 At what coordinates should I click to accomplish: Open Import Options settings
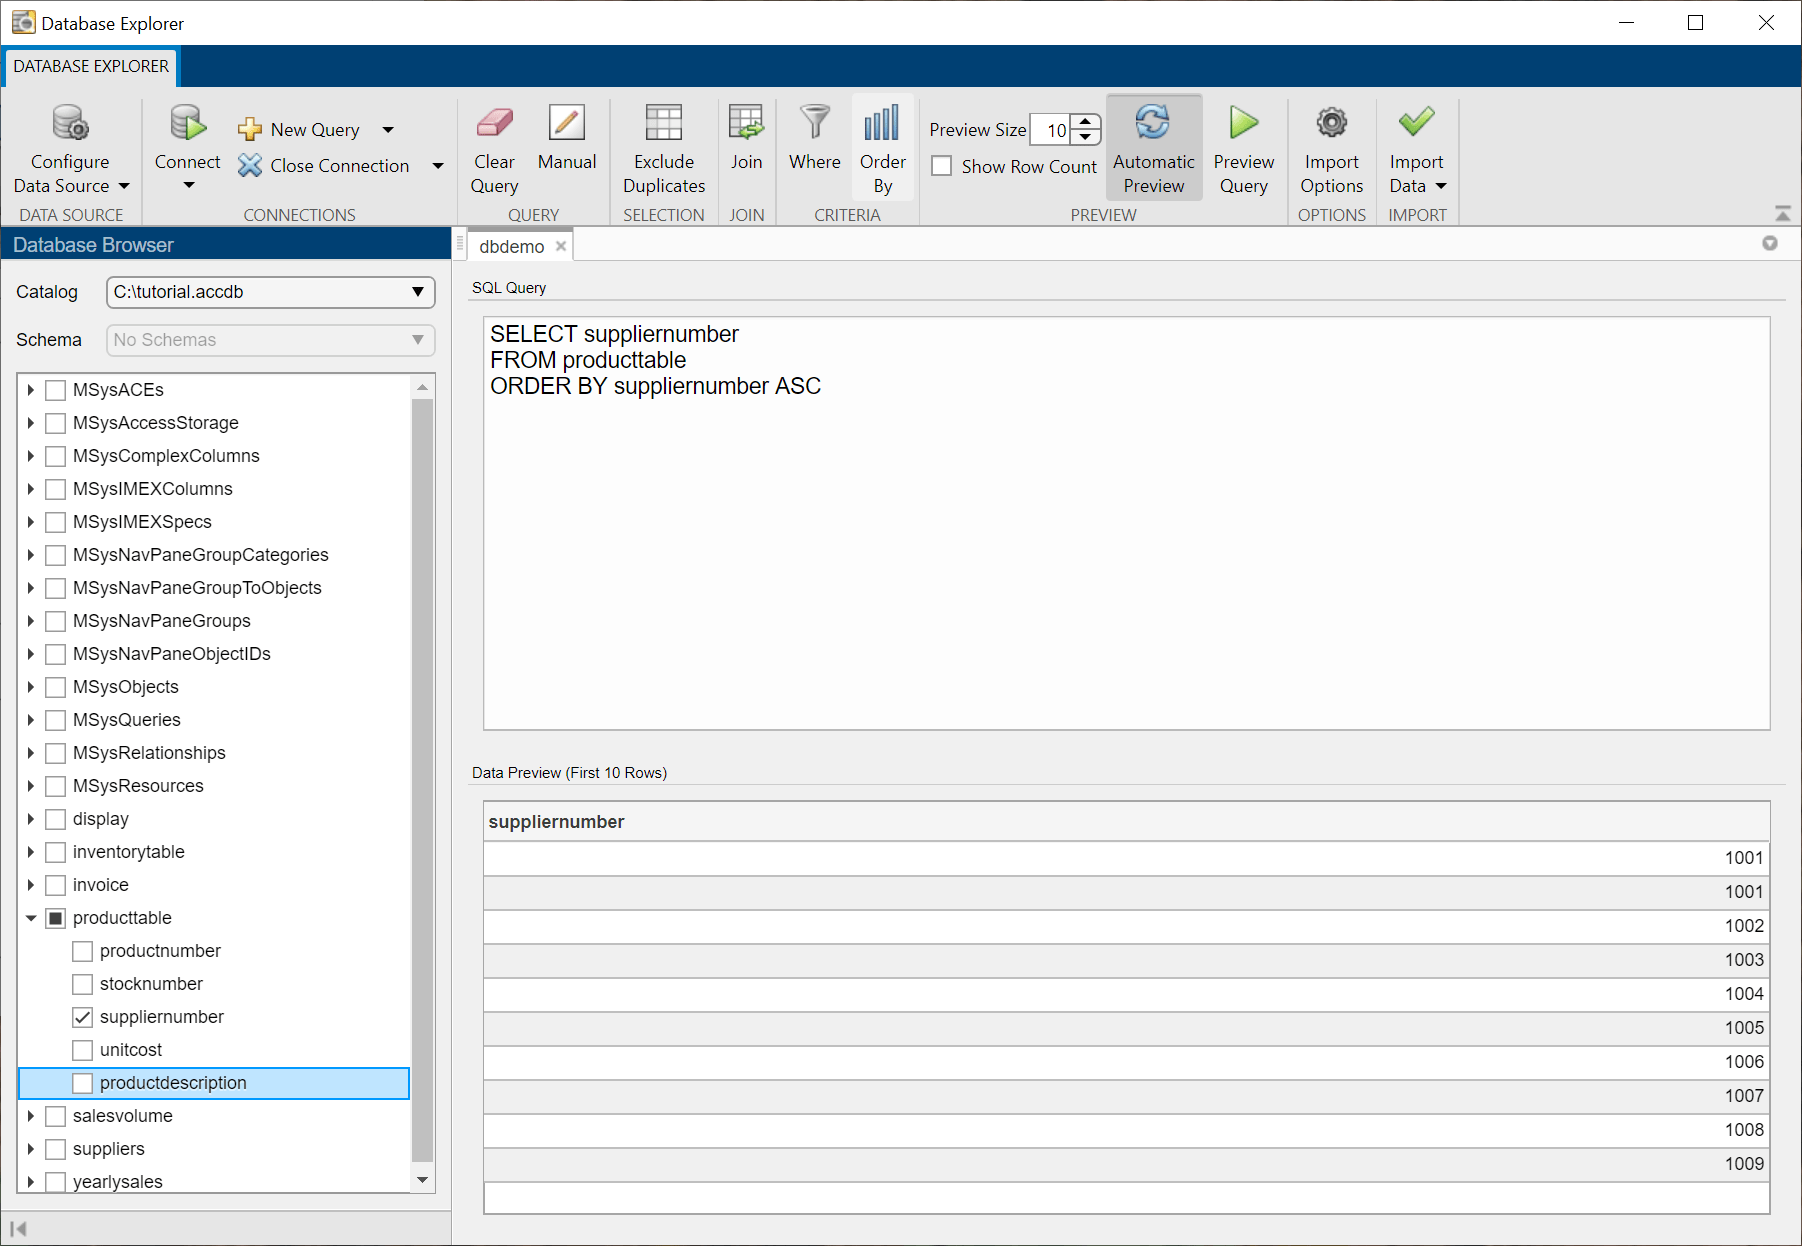[1332, 149]
